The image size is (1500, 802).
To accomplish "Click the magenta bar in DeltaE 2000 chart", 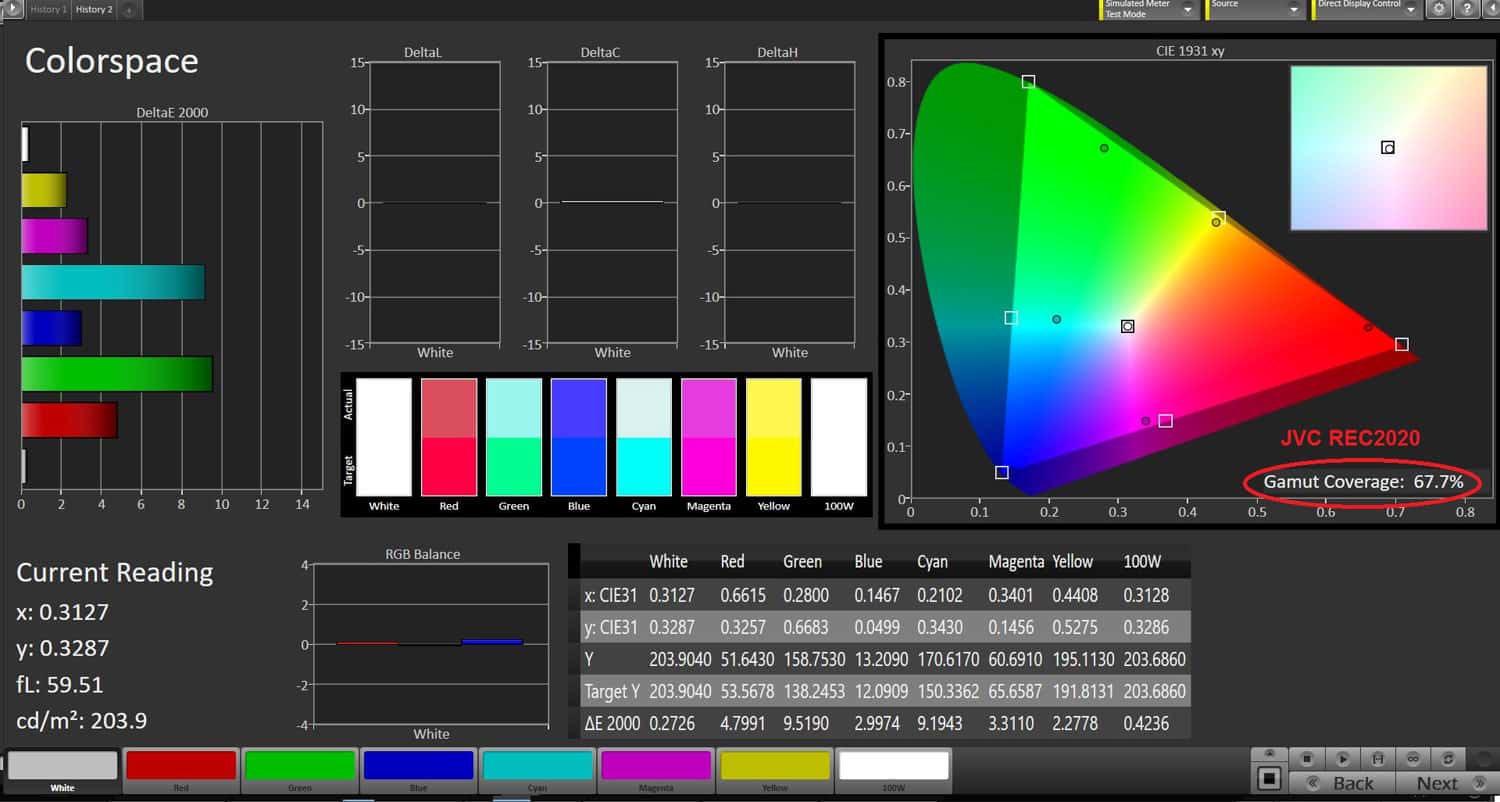I will [x=55, y=236].
